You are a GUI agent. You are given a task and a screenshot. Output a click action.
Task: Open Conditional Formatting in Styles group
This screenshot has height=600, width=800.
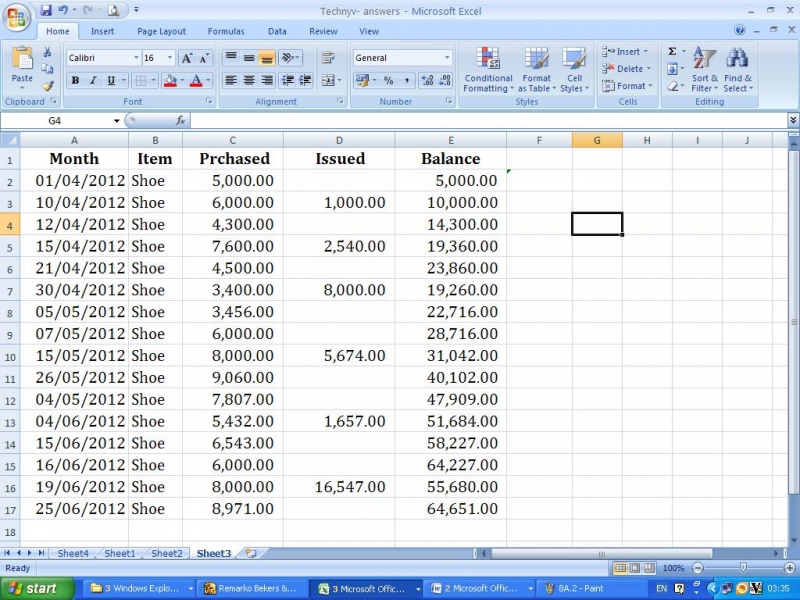coord(488,70)
